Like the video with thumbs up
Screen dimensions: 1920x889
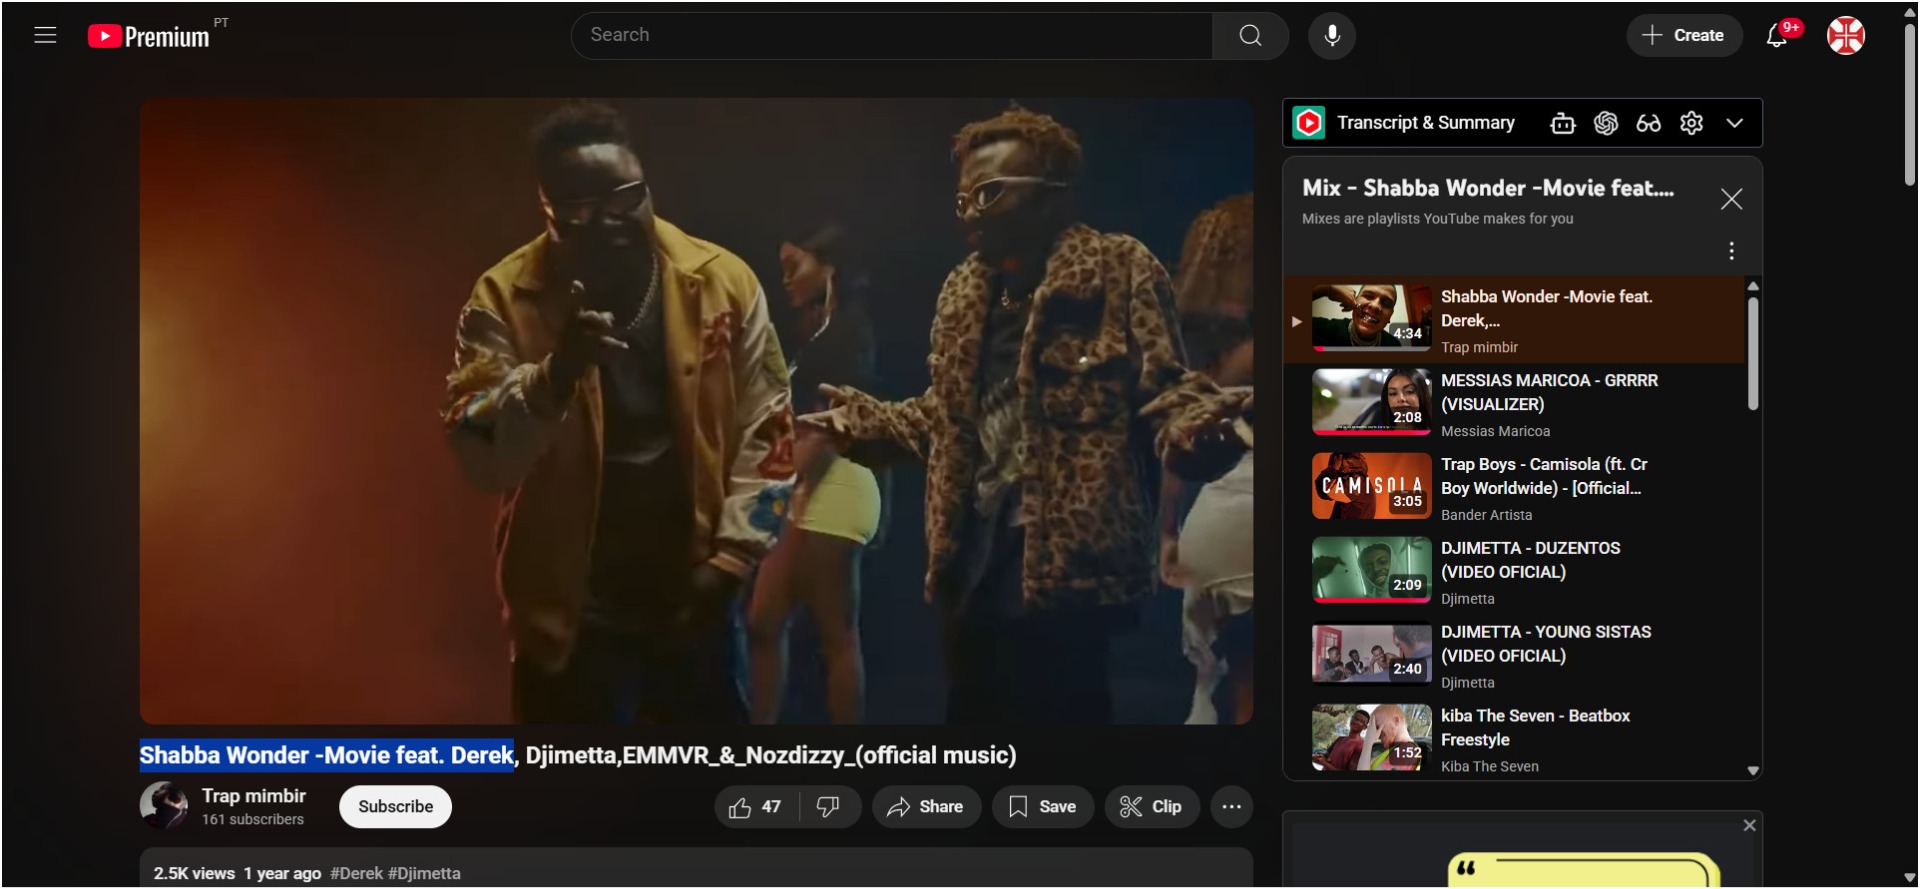[756, 807]
